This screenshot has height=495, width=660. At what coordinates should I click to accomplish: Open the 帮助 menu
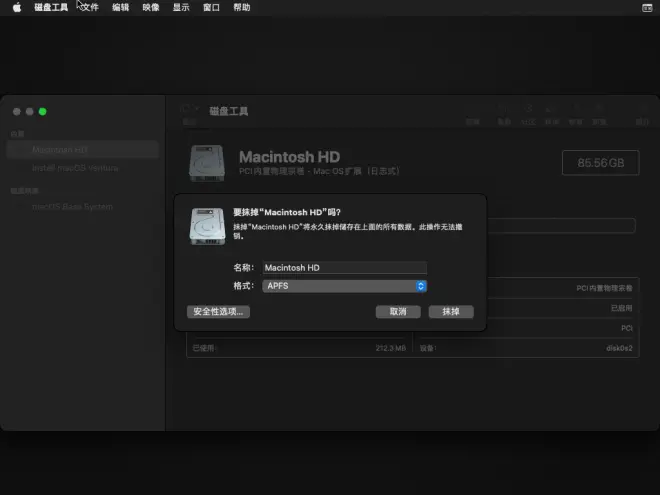(242, 7)
